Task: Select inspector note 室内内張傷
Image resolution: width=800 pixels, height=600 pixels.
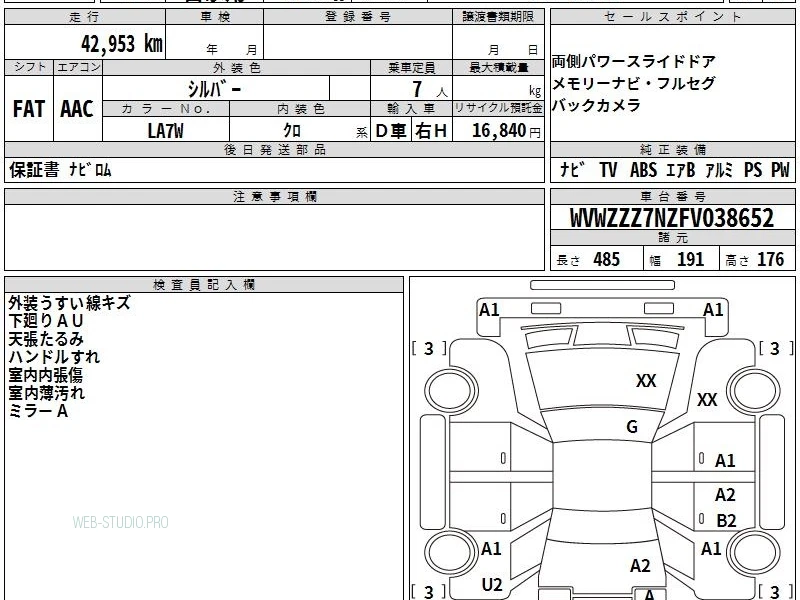Action: click(x=46, y=375)
